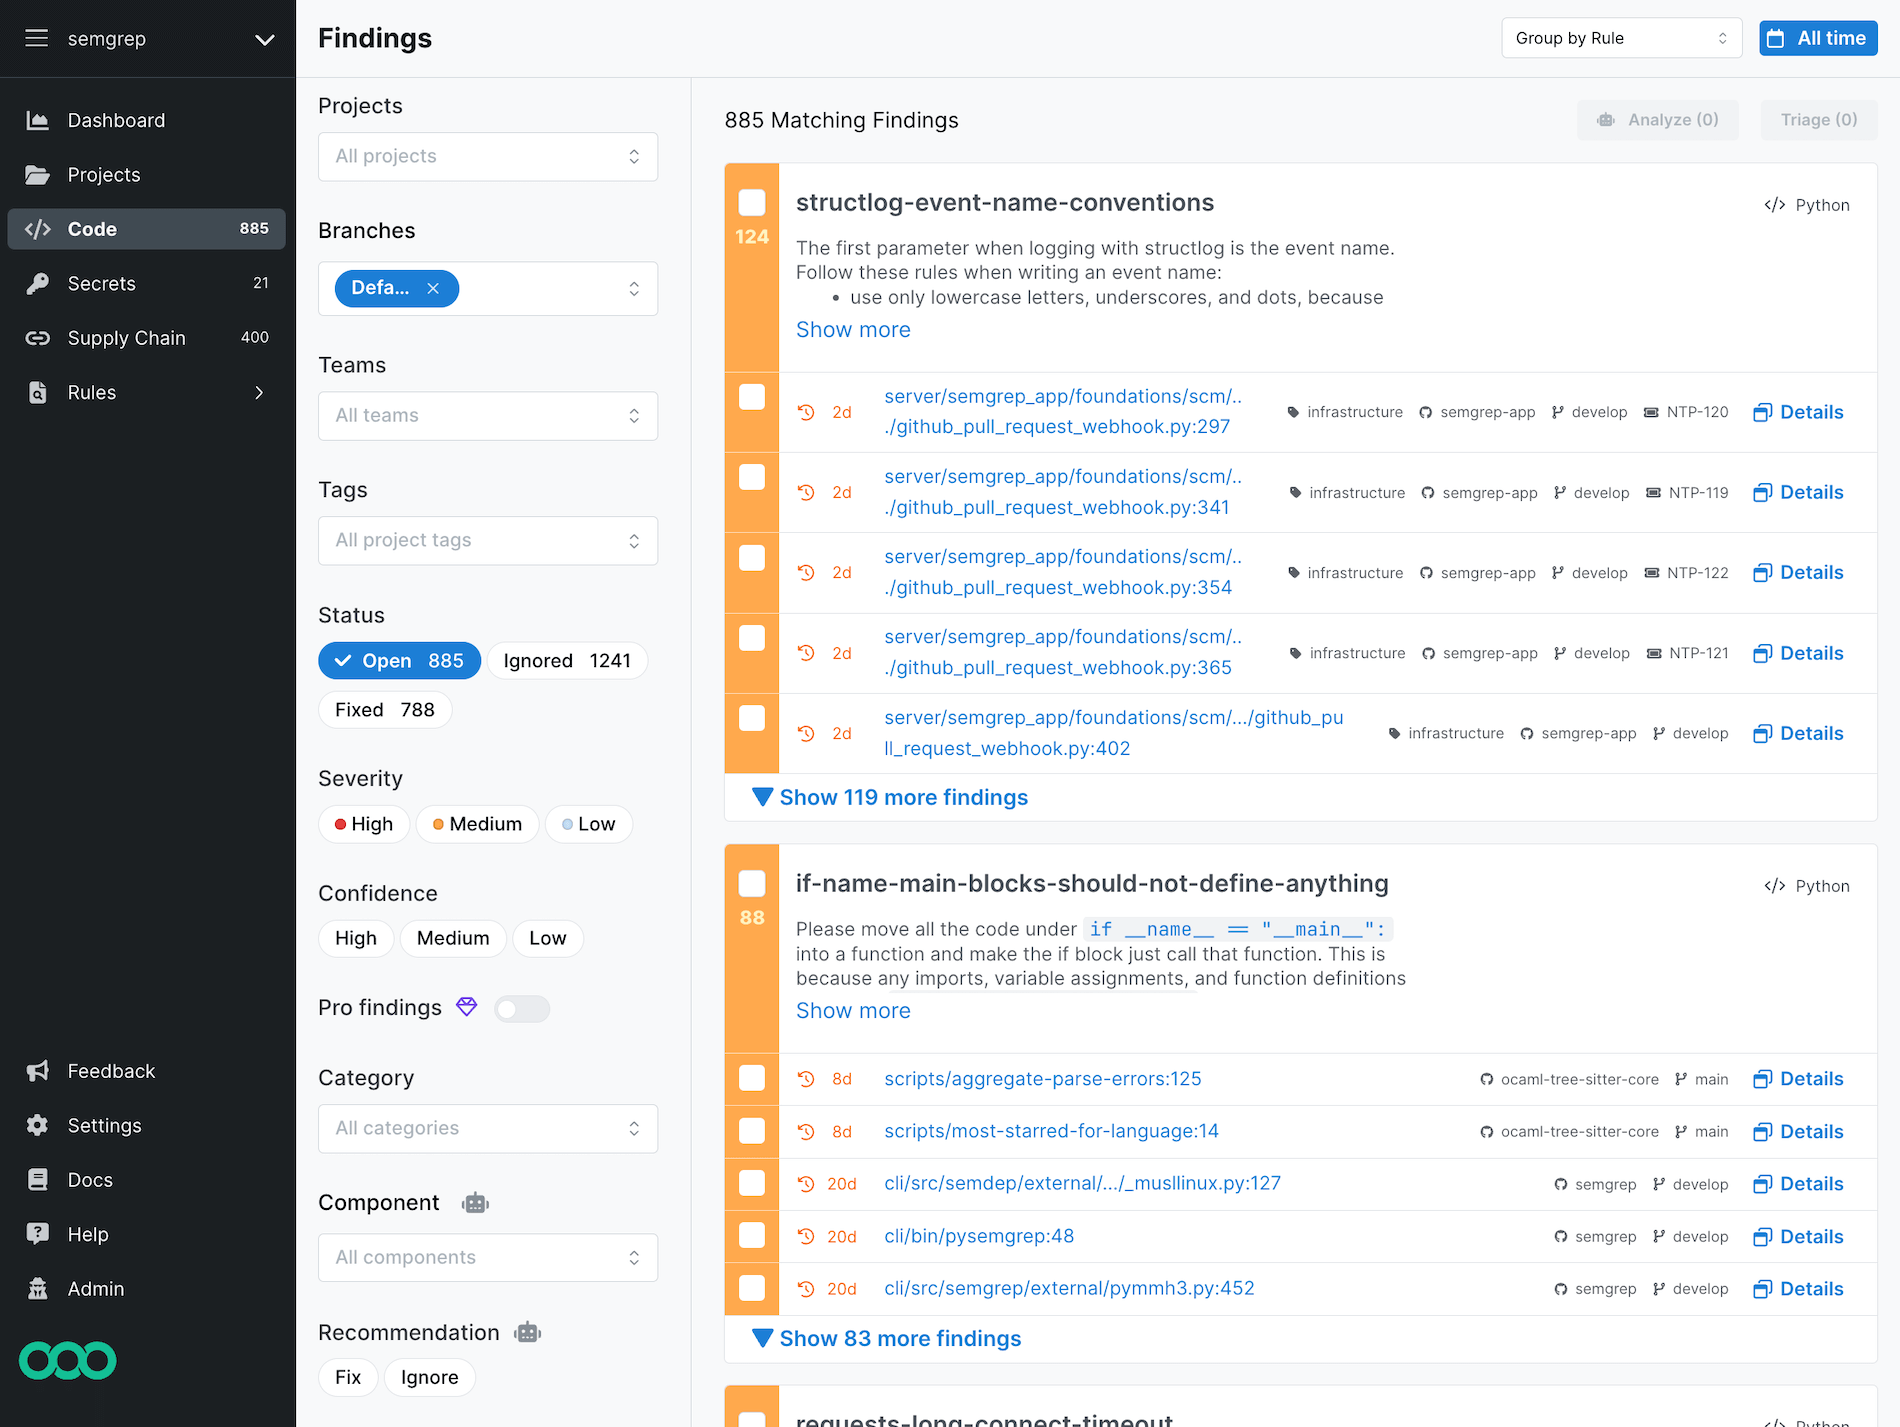Screen dimensions: 1900x1427
Task: Select the Secrets key icon in sidebar
Action: 37,283
